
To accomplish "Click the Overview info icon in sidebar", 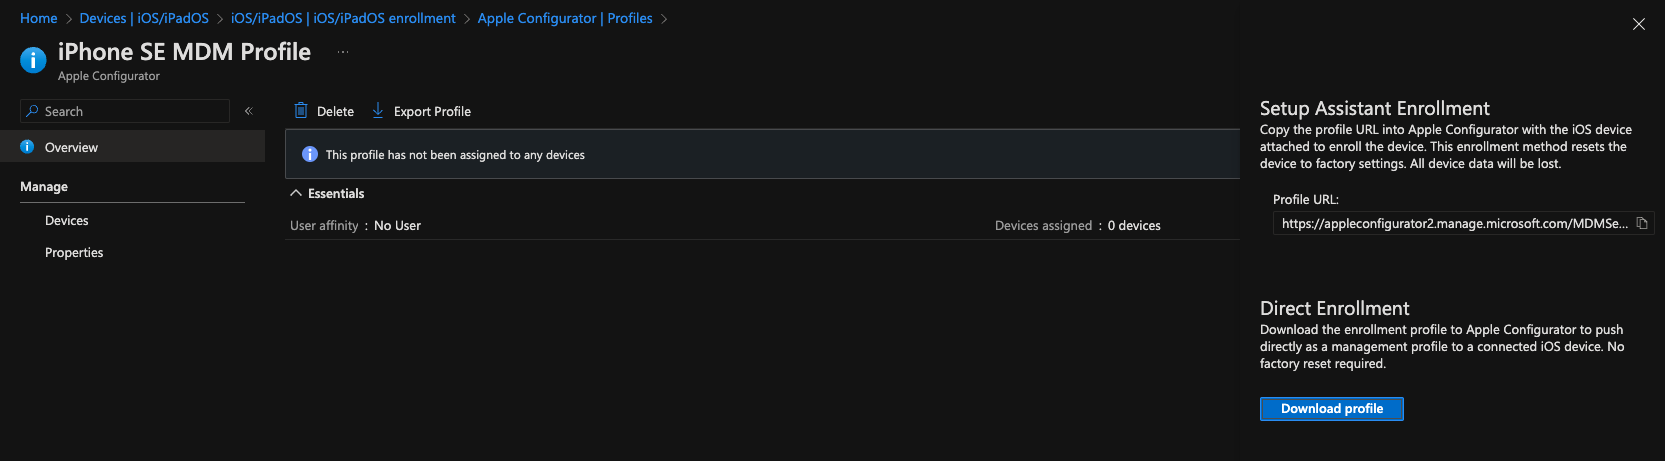I will click(x=27, y=147).
